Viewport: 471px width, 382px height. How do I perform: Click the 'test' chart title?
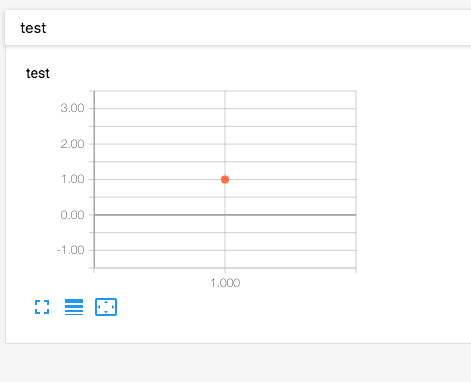38,73
